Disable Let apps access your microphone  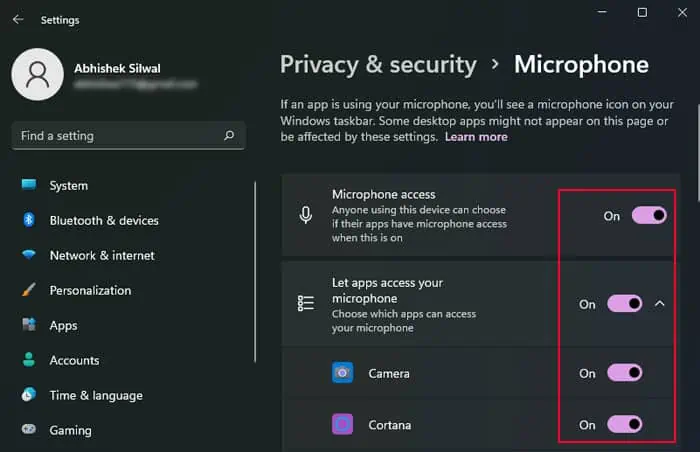[x=625, y=304]
